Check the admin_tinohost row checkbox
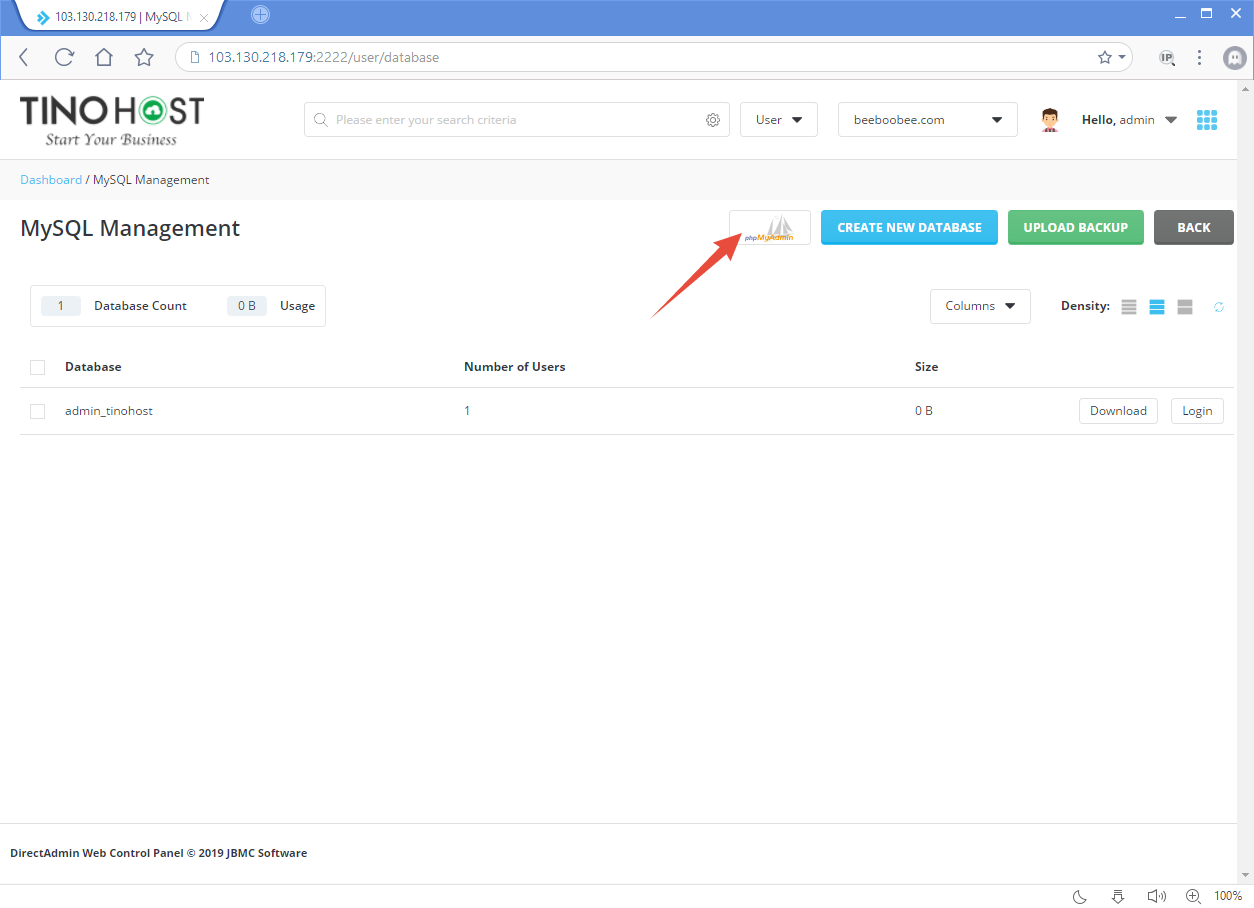Viewport: 1254px width, 908px height. 37,410
